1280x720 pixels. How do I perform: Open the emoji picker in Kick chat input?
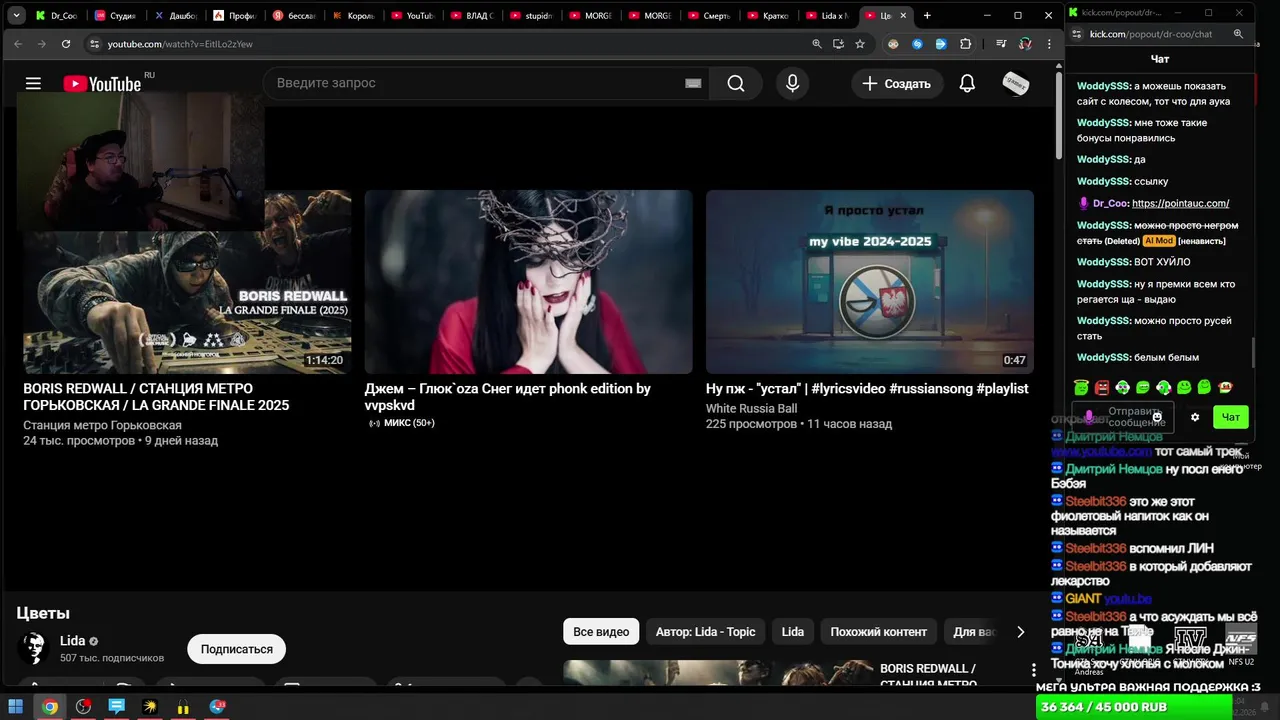tap(1157, 417)
